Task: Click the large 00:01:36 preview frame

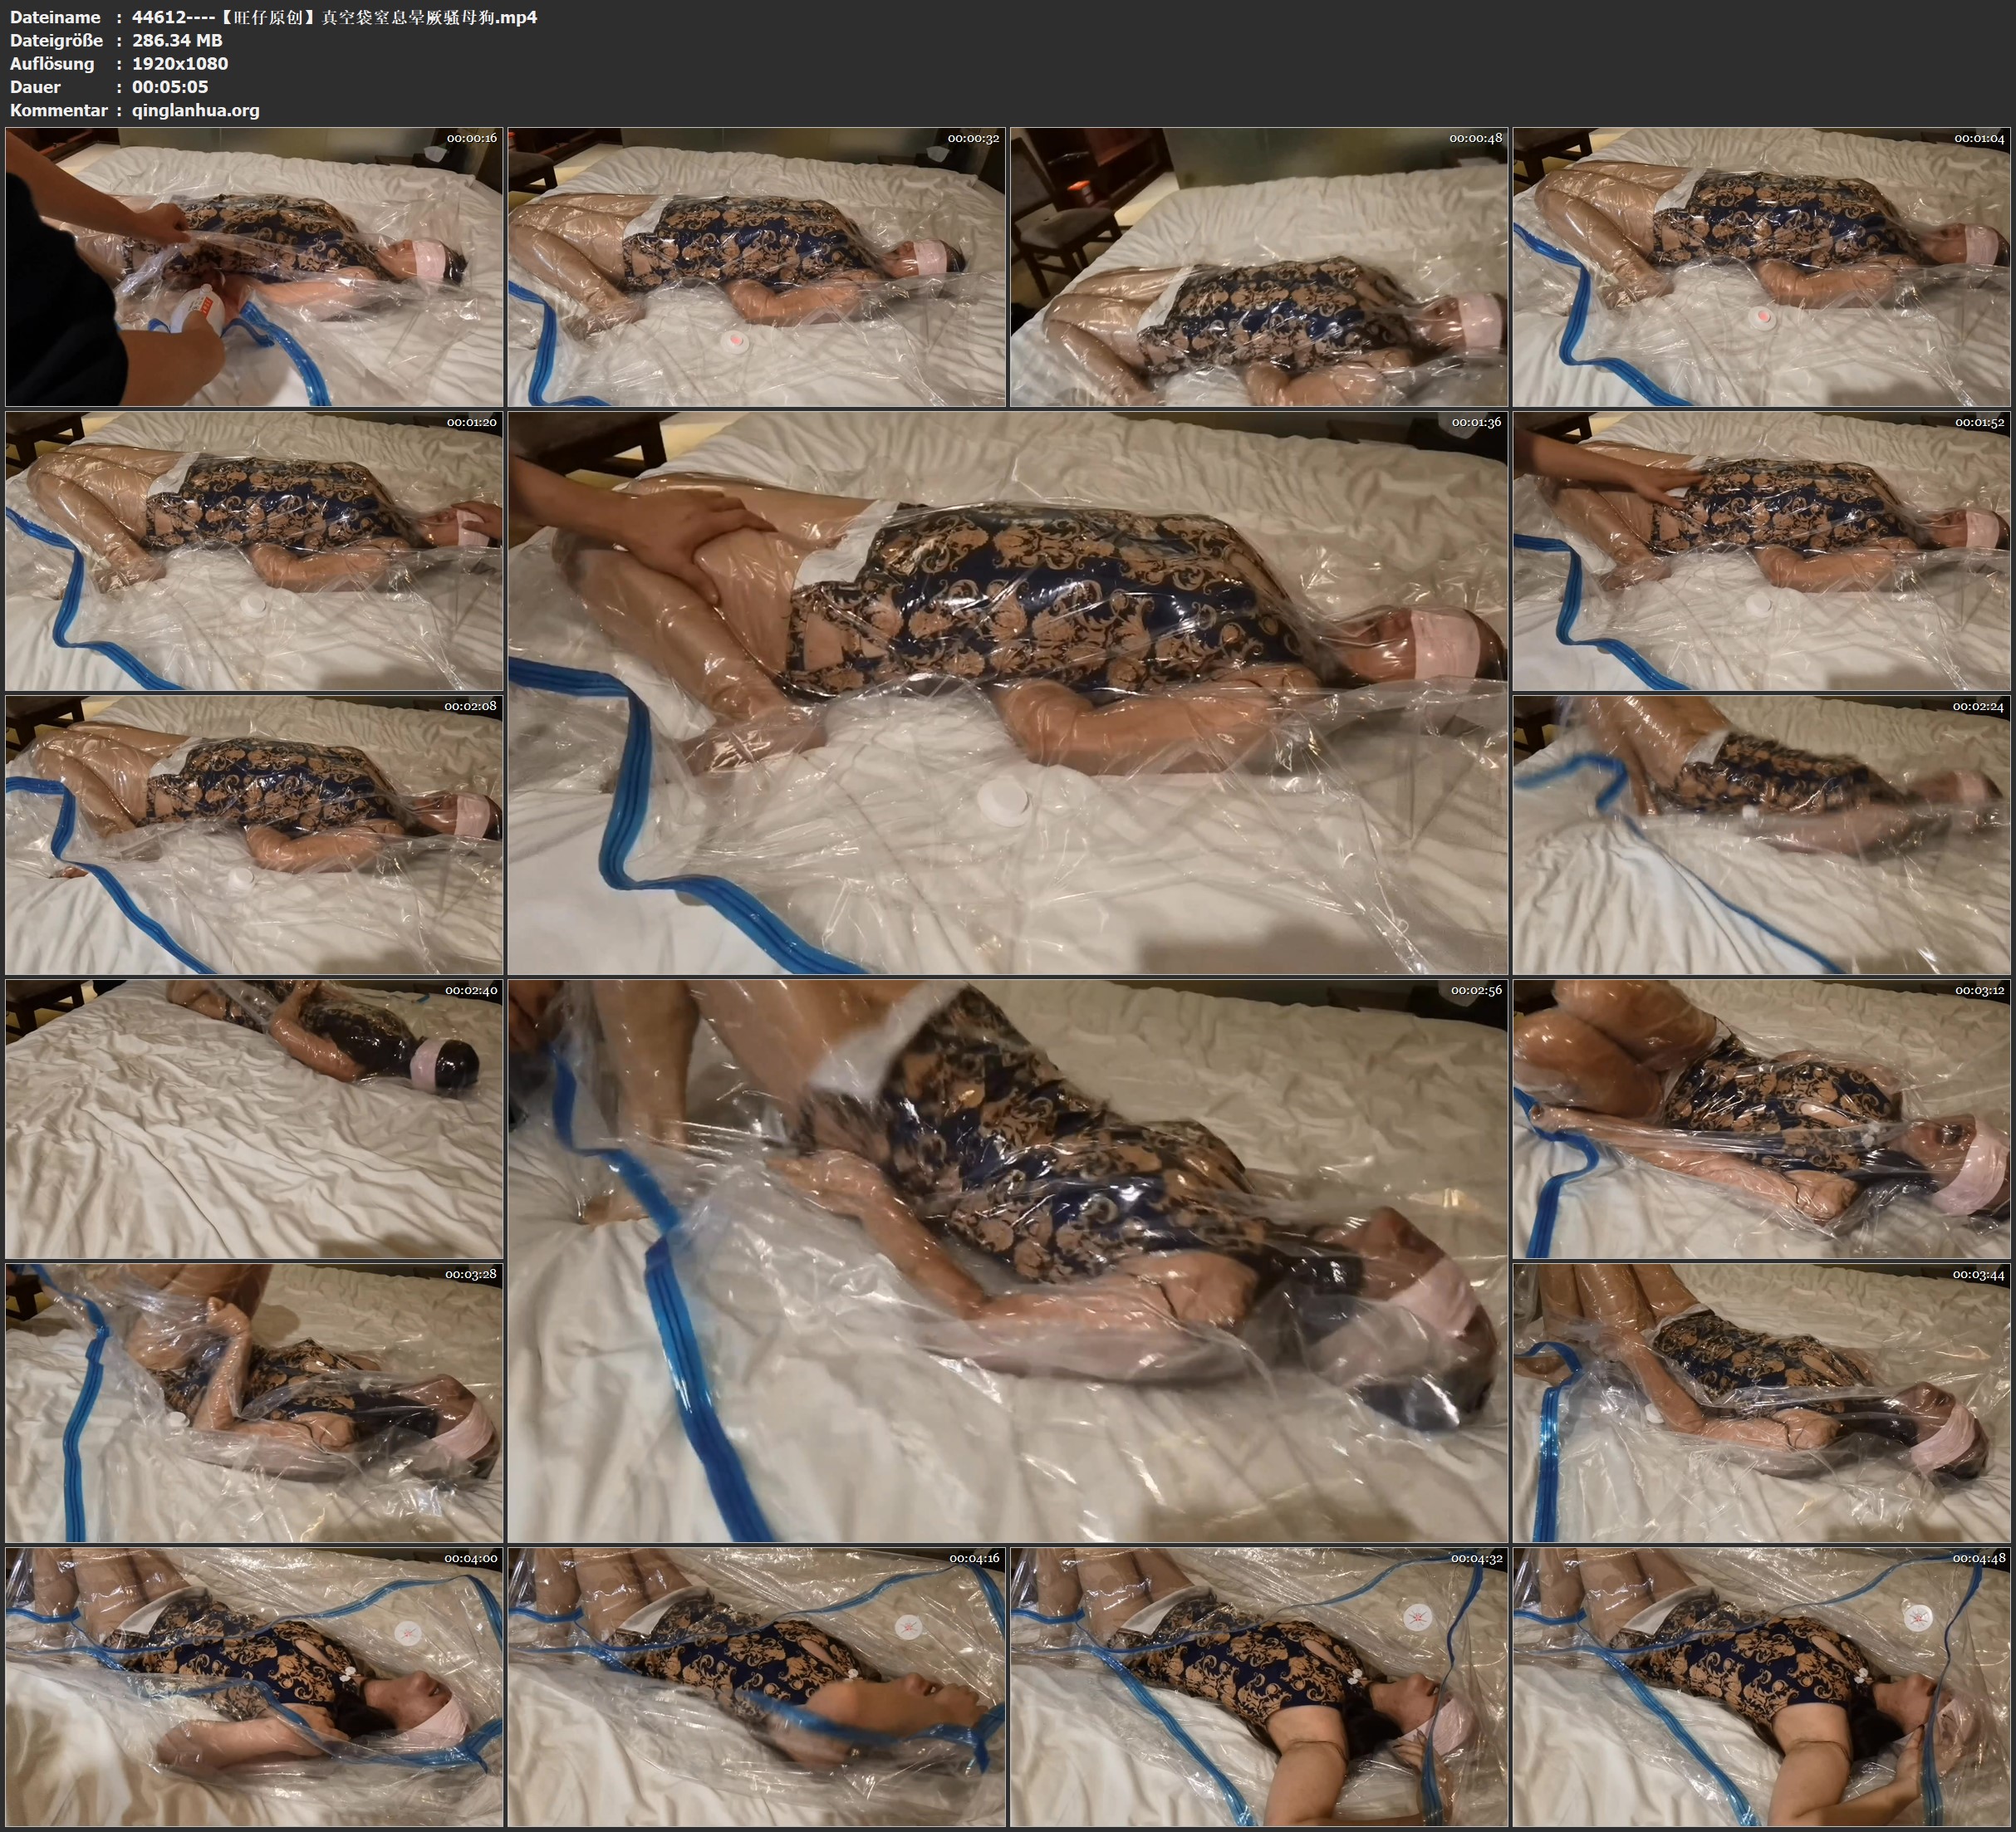Action: [x=1007, y=692]
